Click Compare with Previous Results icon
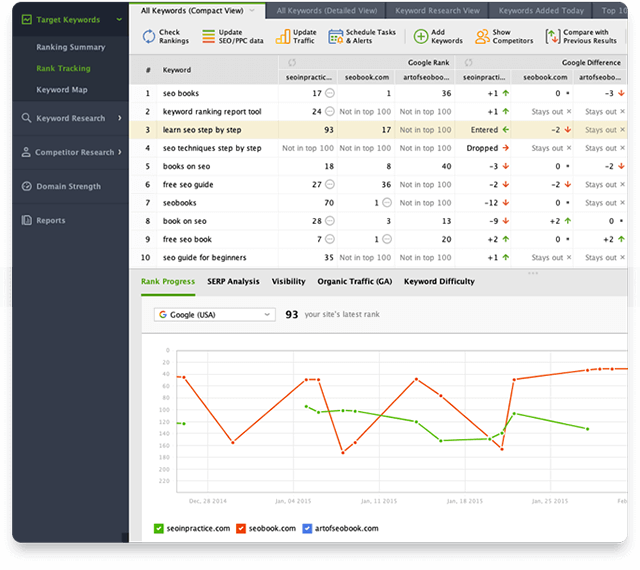This screenshot has height=570, width=640. pyautogui.click(x=552, y=36)
